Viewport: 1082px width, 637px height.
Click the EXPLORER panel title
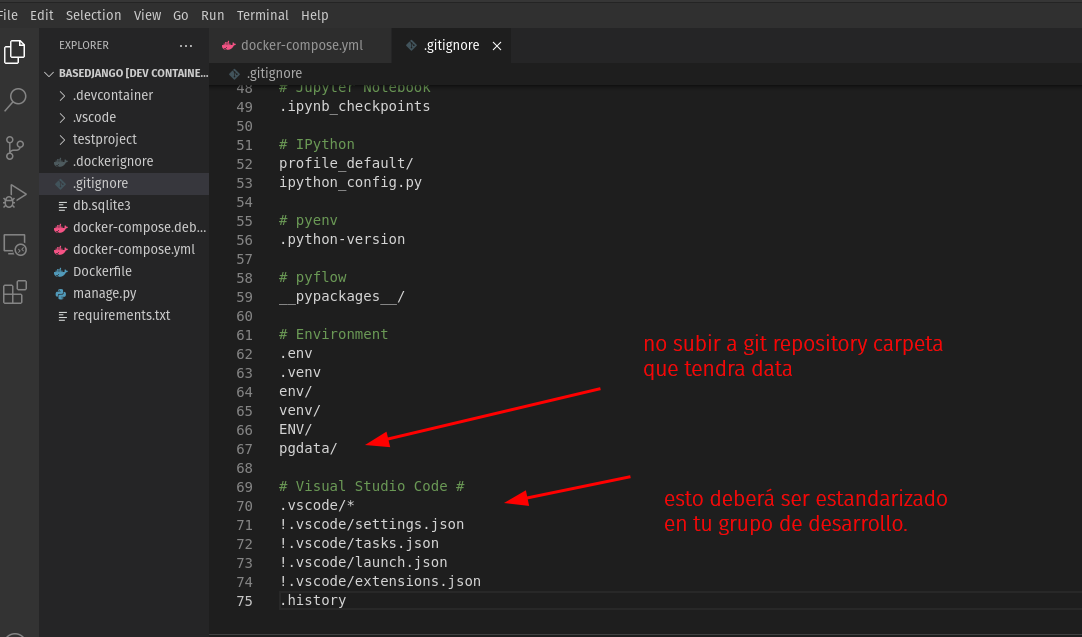coord(83,46)
